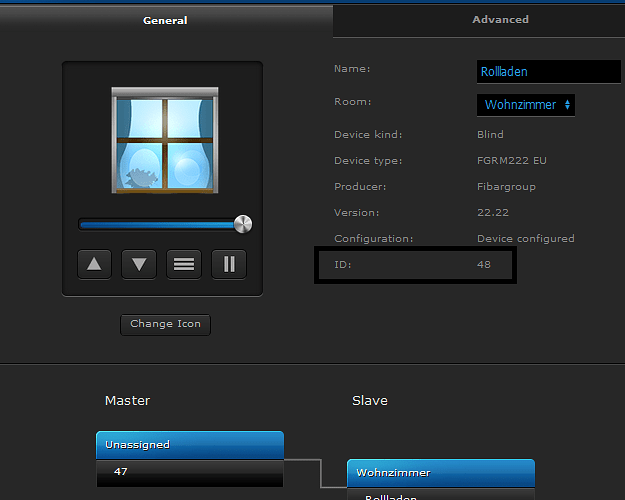Image resolution: width=625 pixels, height=500 pixels.
Task: Click the Name field containing Rollladen
Action: 548,72
